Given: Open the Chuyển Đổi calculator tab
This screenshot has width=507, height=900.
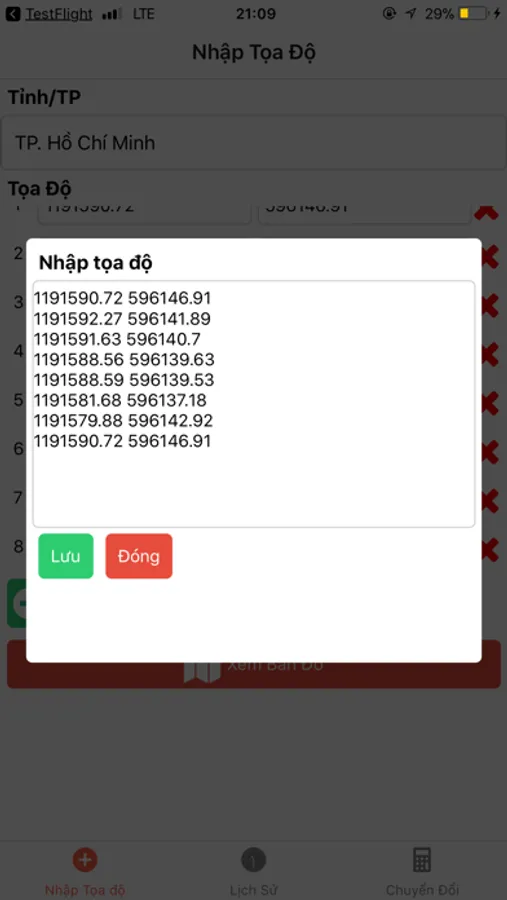Looking at the screenshot, I should click(x=422, y=872).
